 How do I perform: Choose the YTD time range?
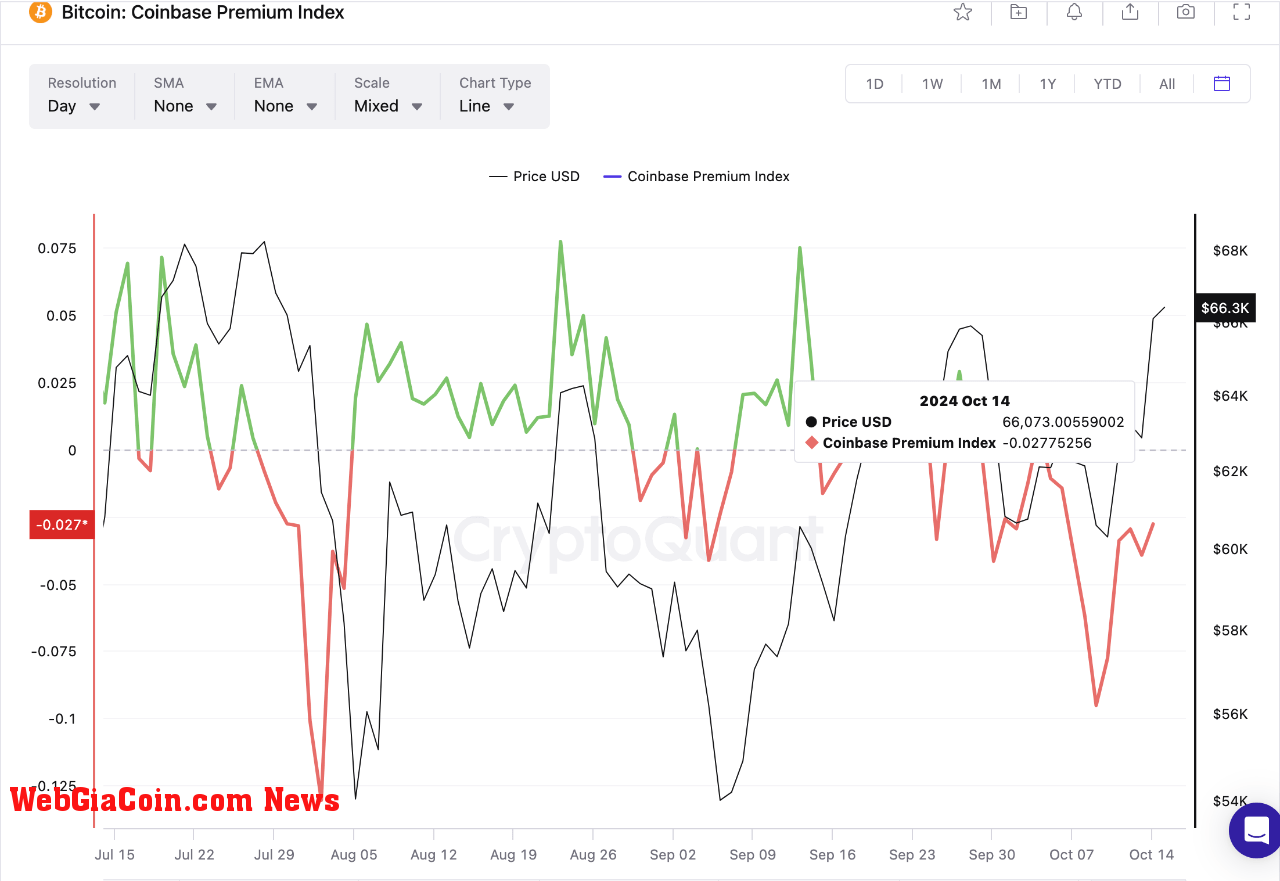[x=1107, y=84]
